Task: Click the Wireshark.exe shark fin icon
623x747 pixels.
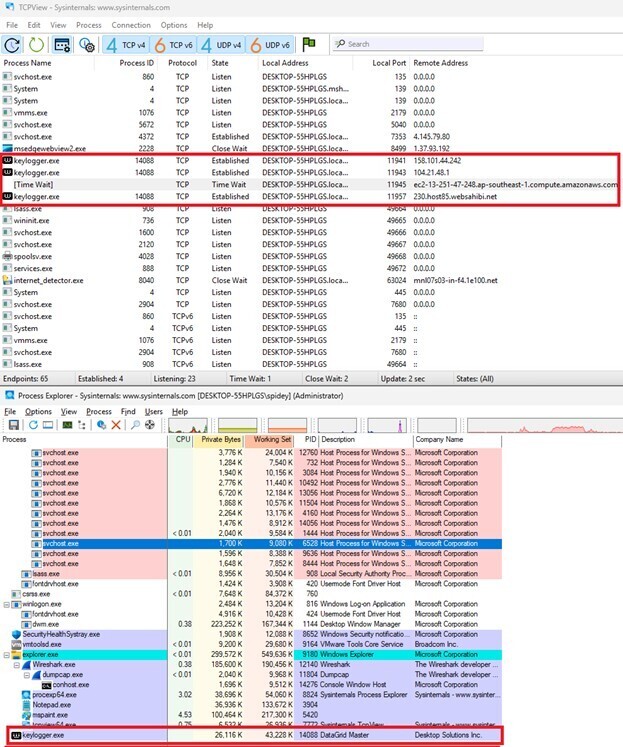Action: click(x=26, y=665)
